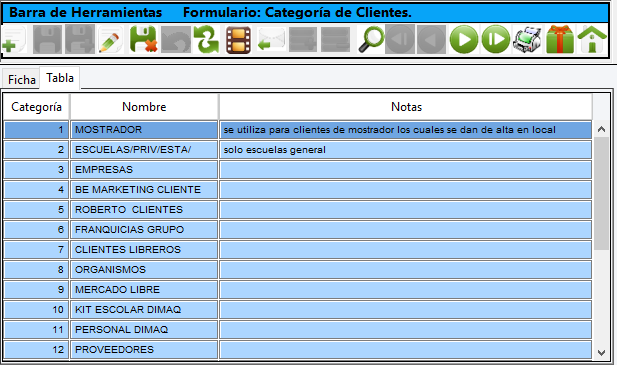Click the gift box icon
Screen dimensions: 617x365
[560, 39]
